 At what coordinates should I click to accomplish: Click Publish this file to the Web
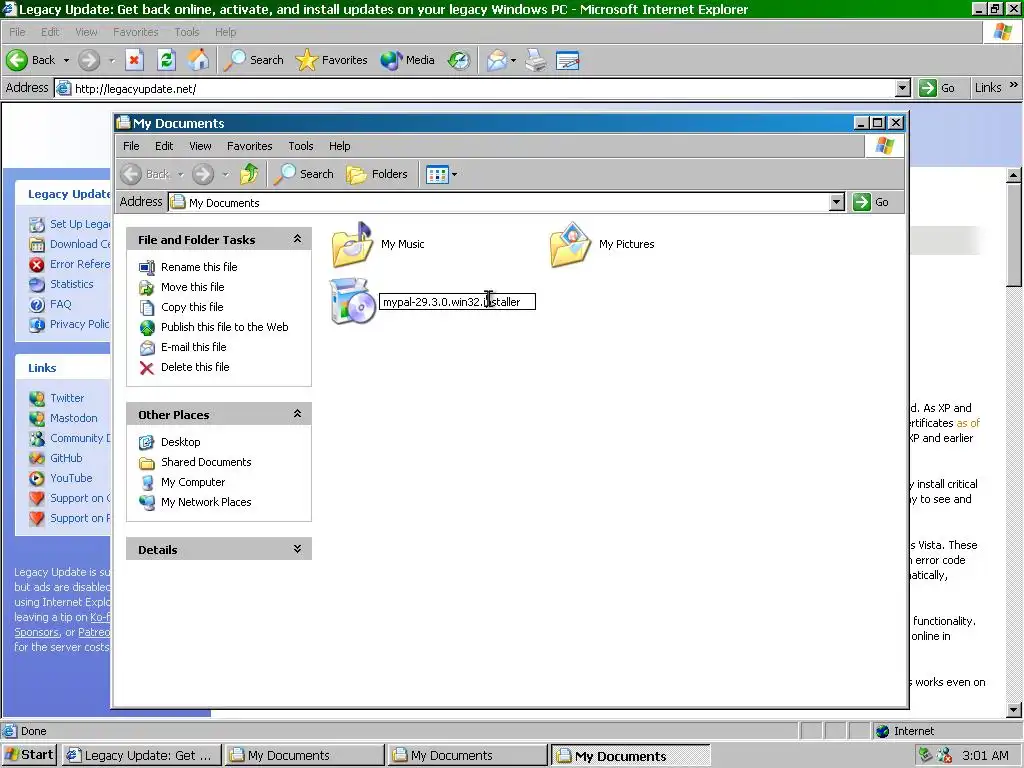(225, 327)
